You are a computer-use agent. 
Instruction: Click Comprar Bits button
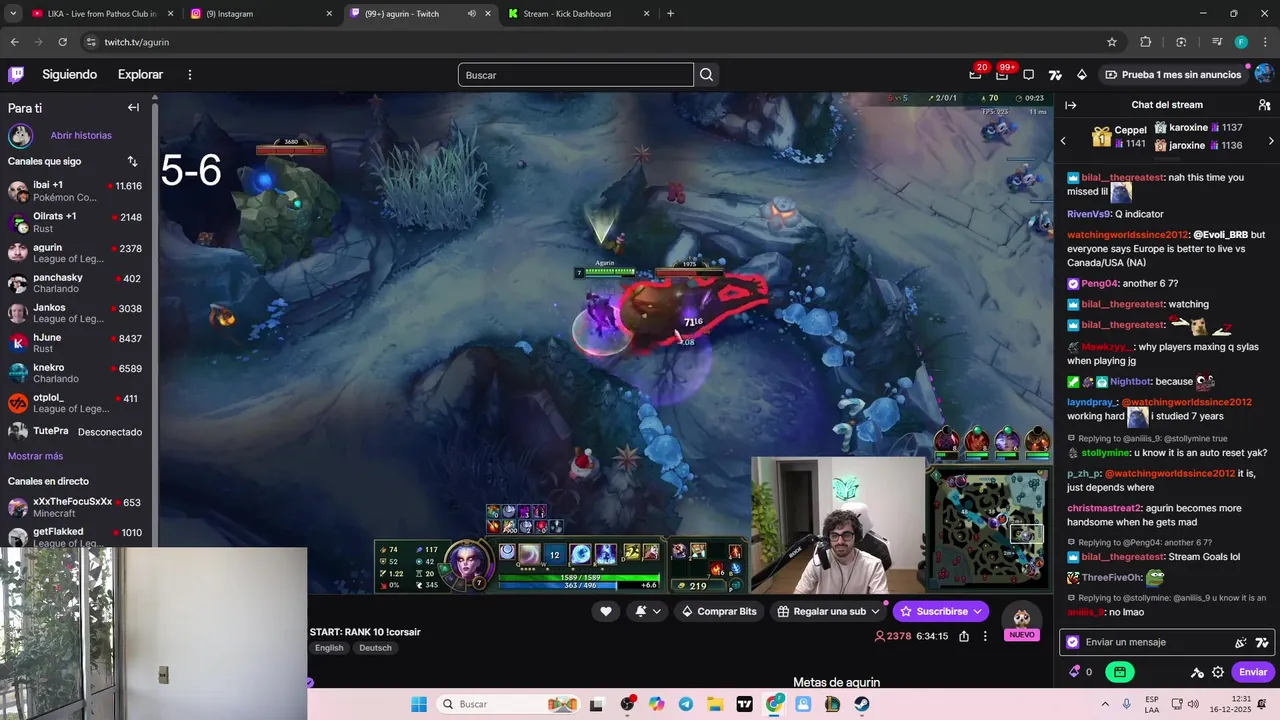pyautogui.click(x=718, y=611)
